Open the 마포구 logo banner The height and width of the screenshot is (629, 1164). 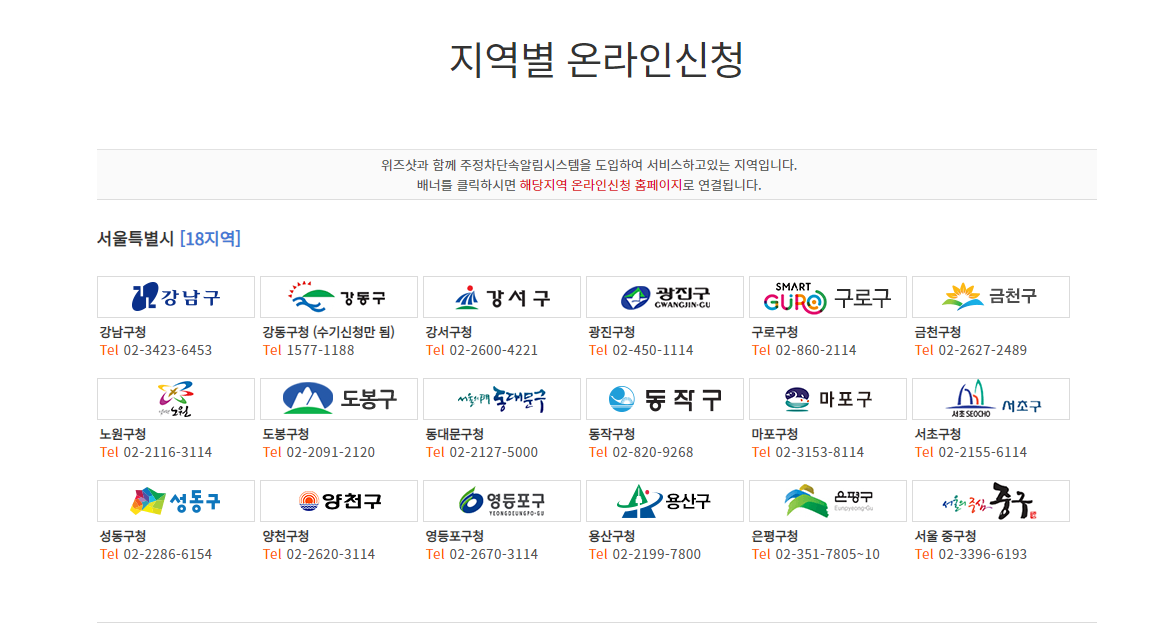828,399
